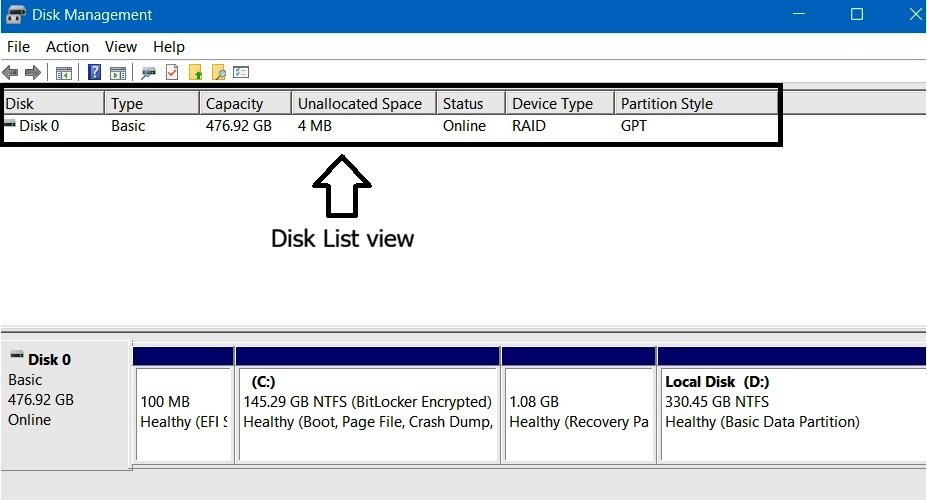Open the View menu
Screen dimensions: 927x500
121,47
